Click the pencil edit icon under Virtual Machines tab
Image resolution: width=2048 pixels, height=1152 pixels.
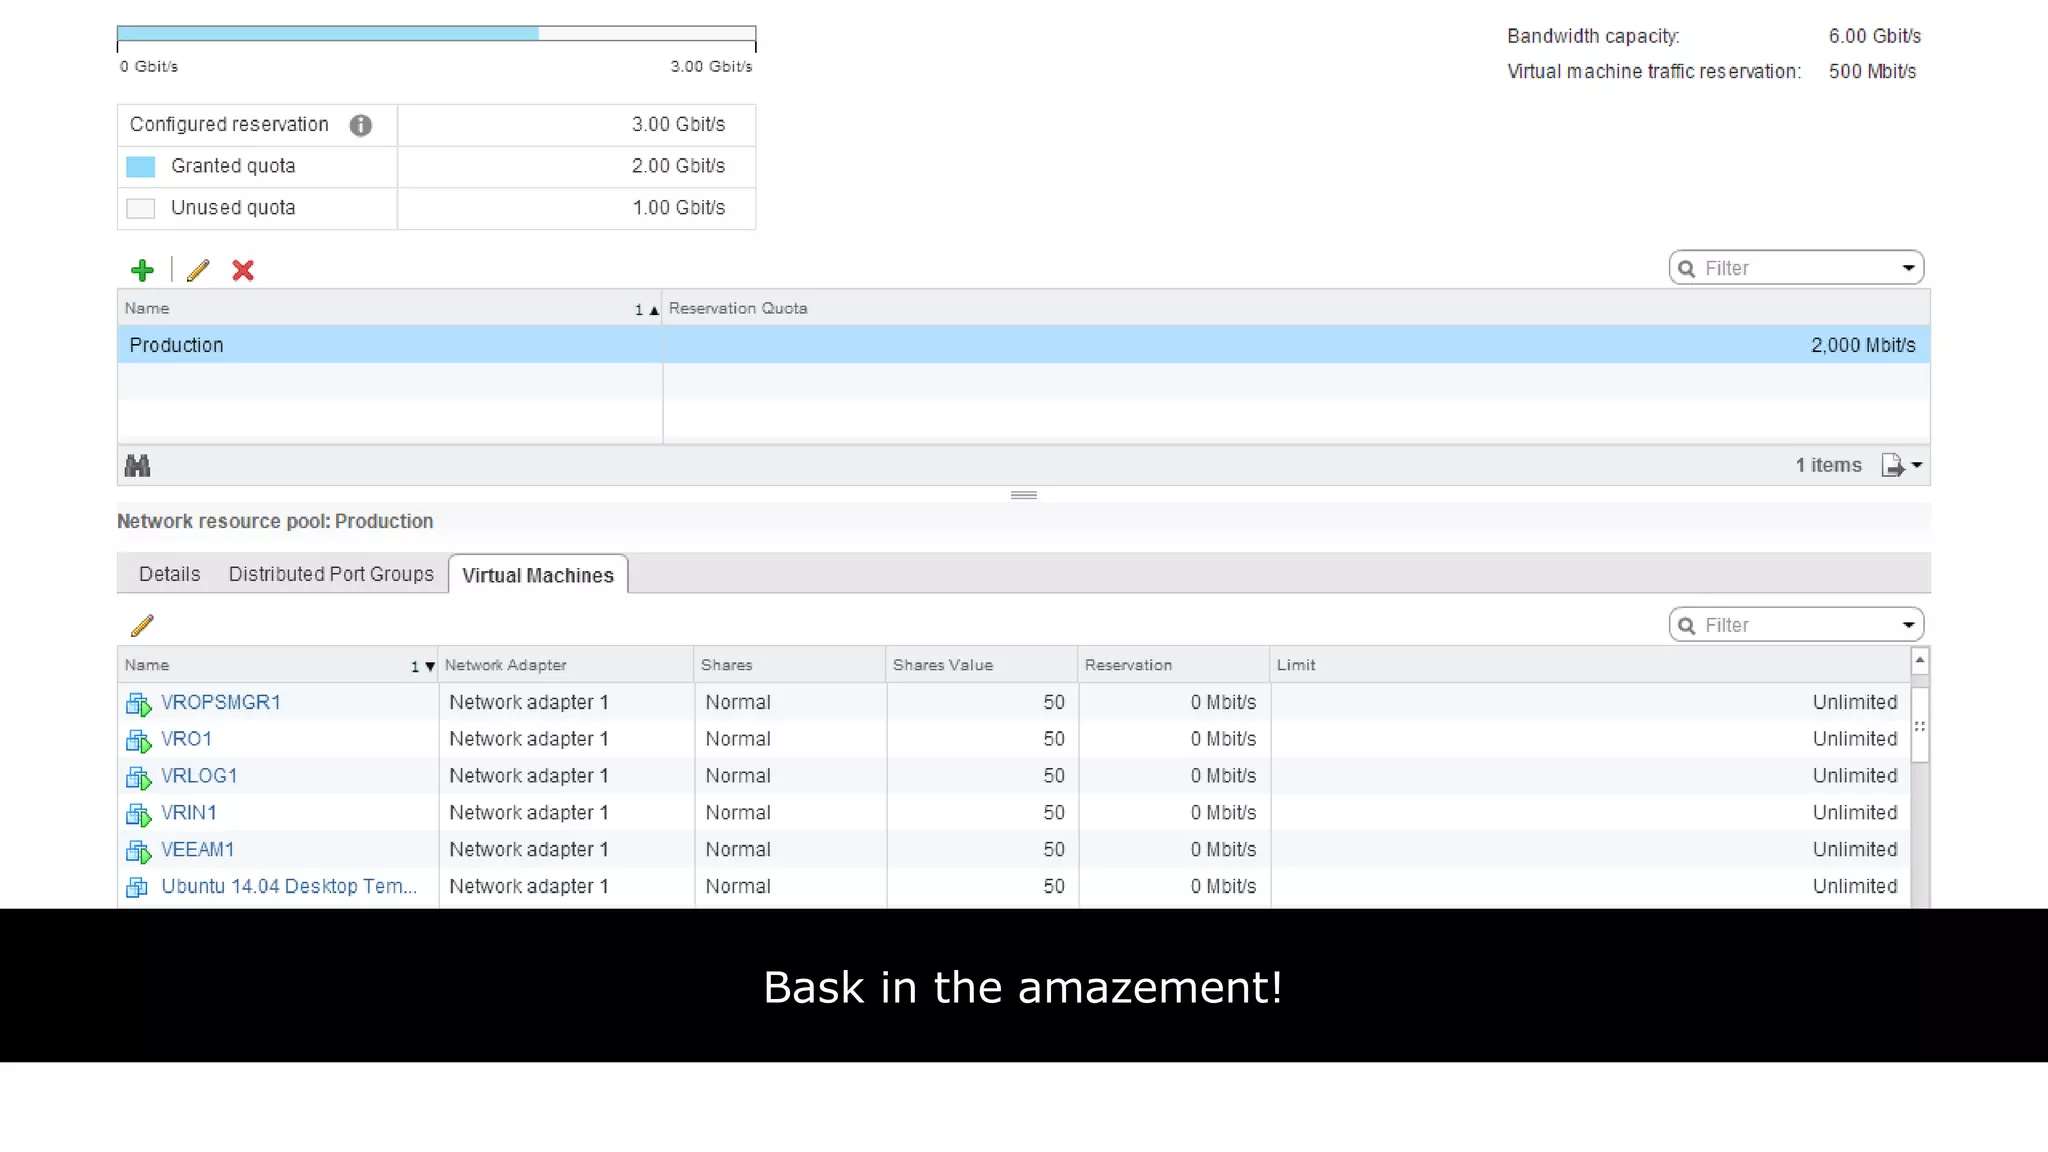click(142, 626)
